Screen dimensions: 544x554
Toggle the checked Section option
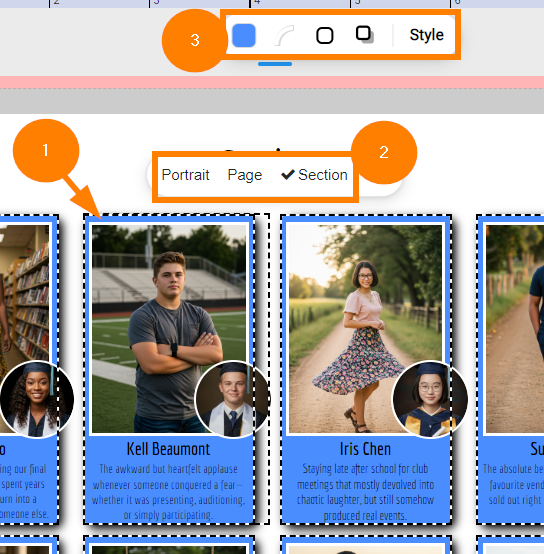pos(314,175)
